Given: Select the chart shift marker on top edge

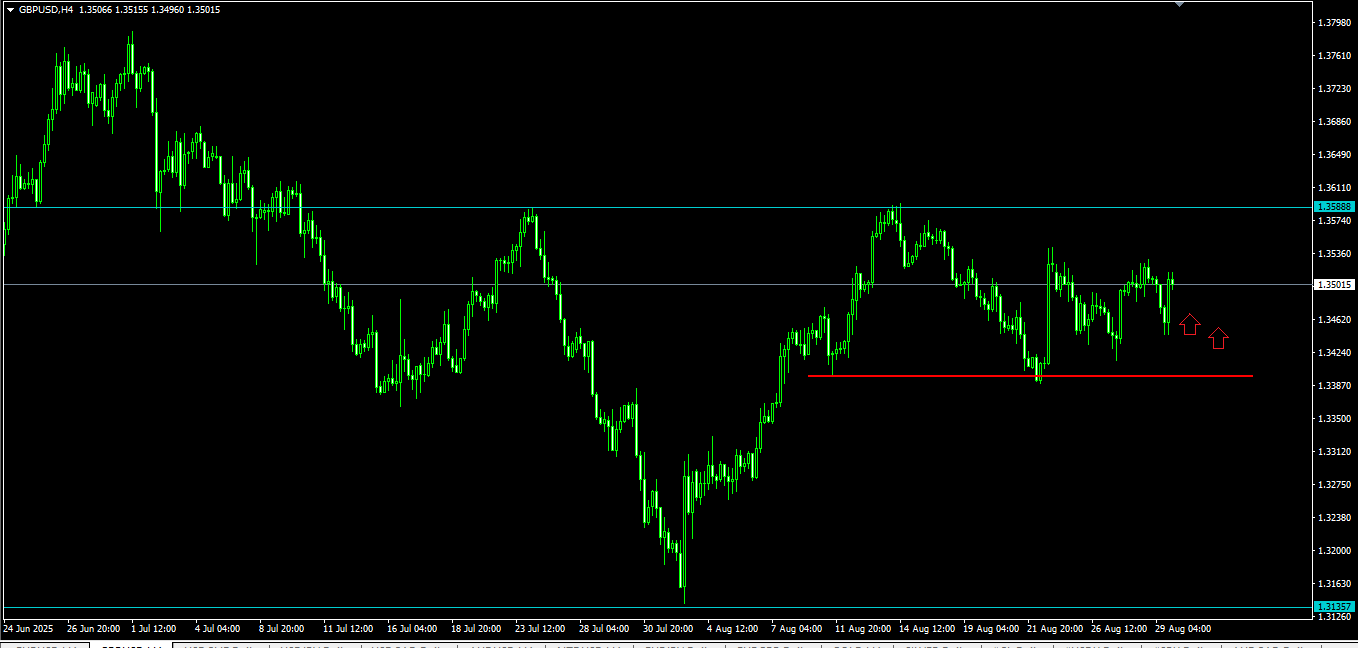Looking at the screenshot, I should [1179, 4].
